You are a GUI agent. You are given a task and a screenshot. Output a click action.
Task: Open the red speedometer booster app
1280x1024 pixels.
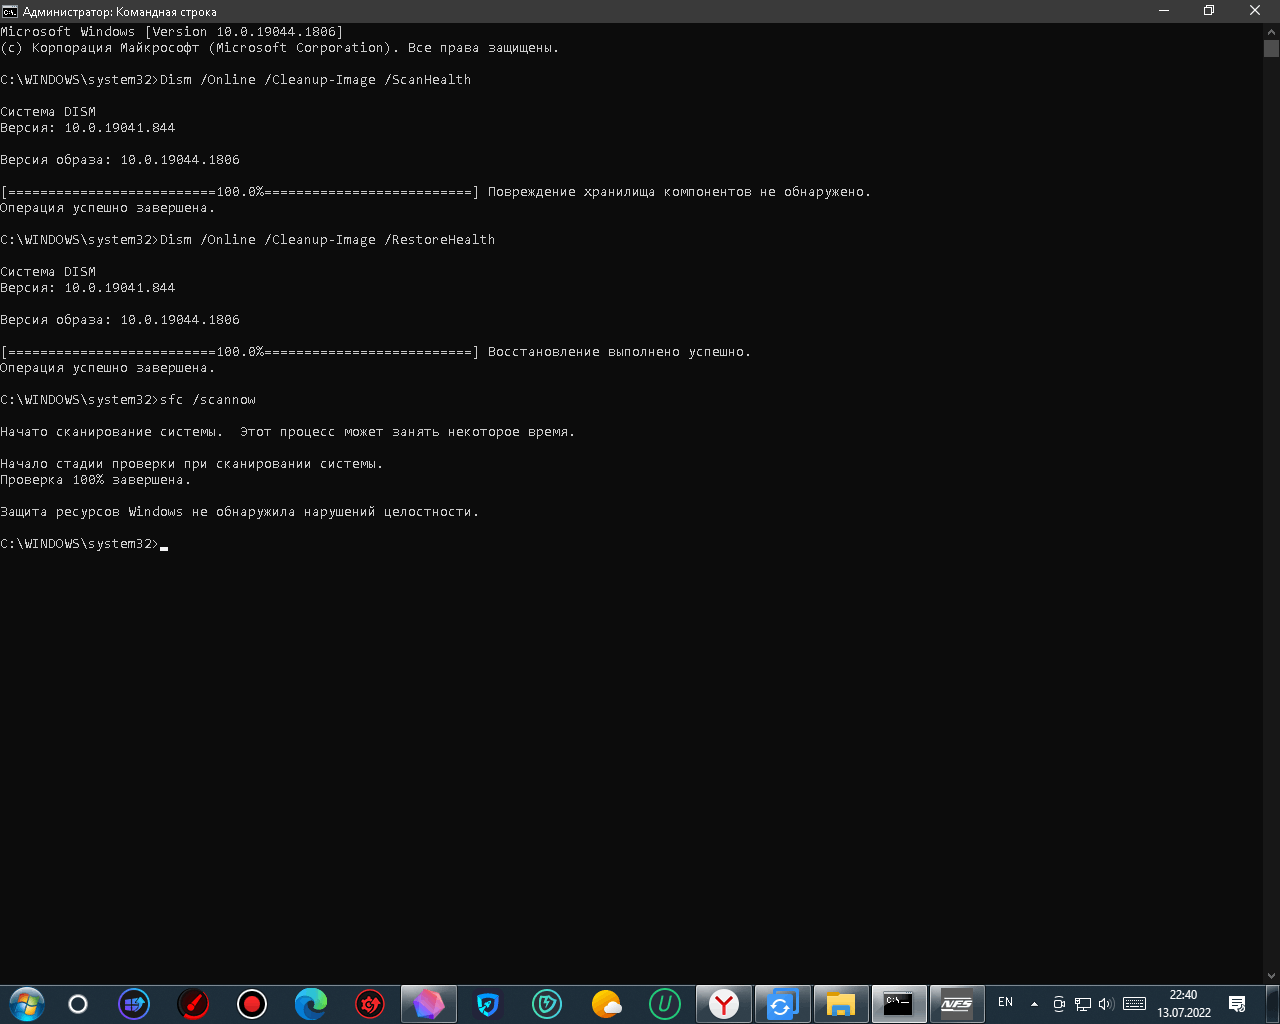[193, 1004]
